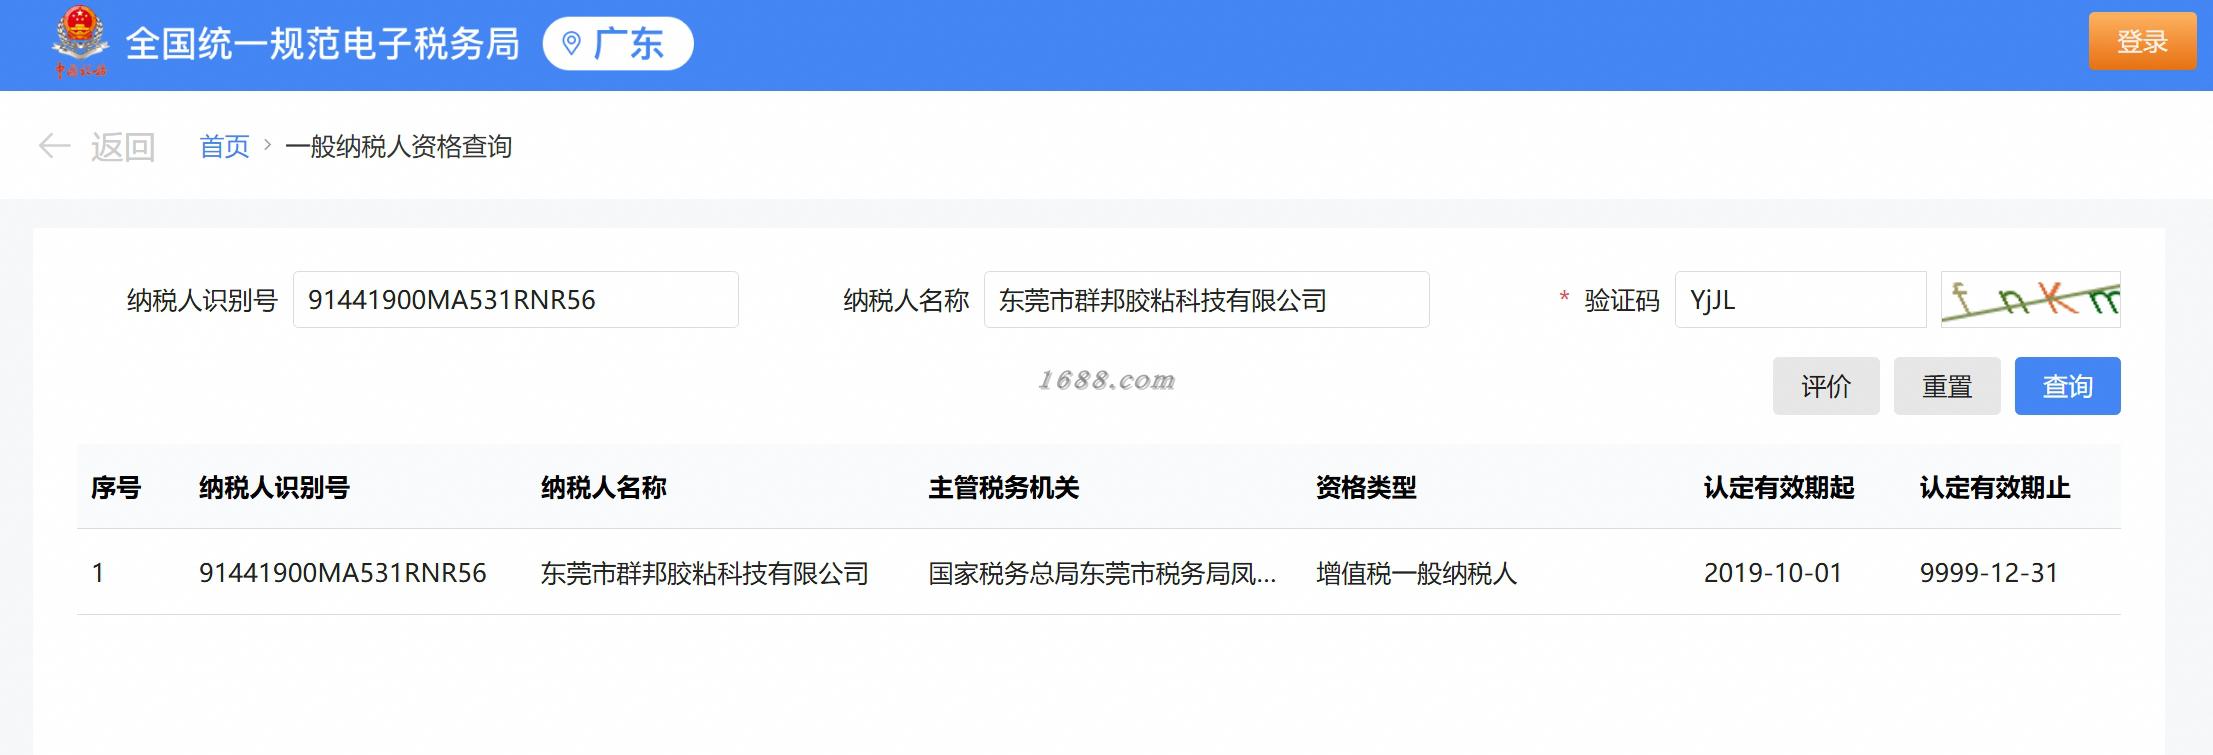This screenshot has width=2213, height=755.
Task: Focus the 验证码 input field
Action: [x=1800, y=299]
